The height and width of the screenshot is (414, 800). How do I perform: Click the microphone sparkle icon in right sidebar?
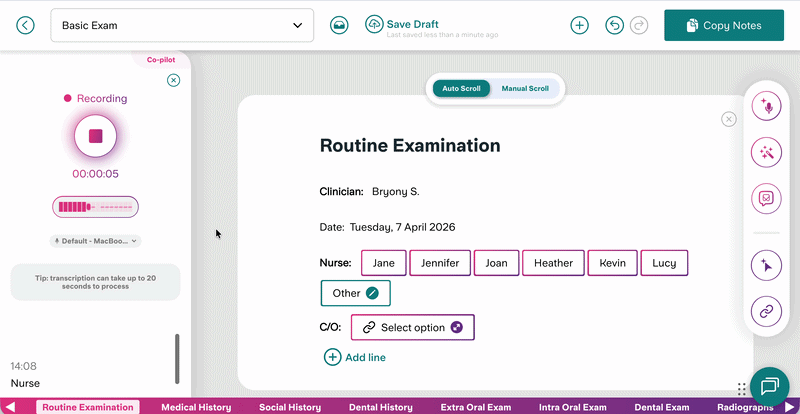(x=766, y=107)
